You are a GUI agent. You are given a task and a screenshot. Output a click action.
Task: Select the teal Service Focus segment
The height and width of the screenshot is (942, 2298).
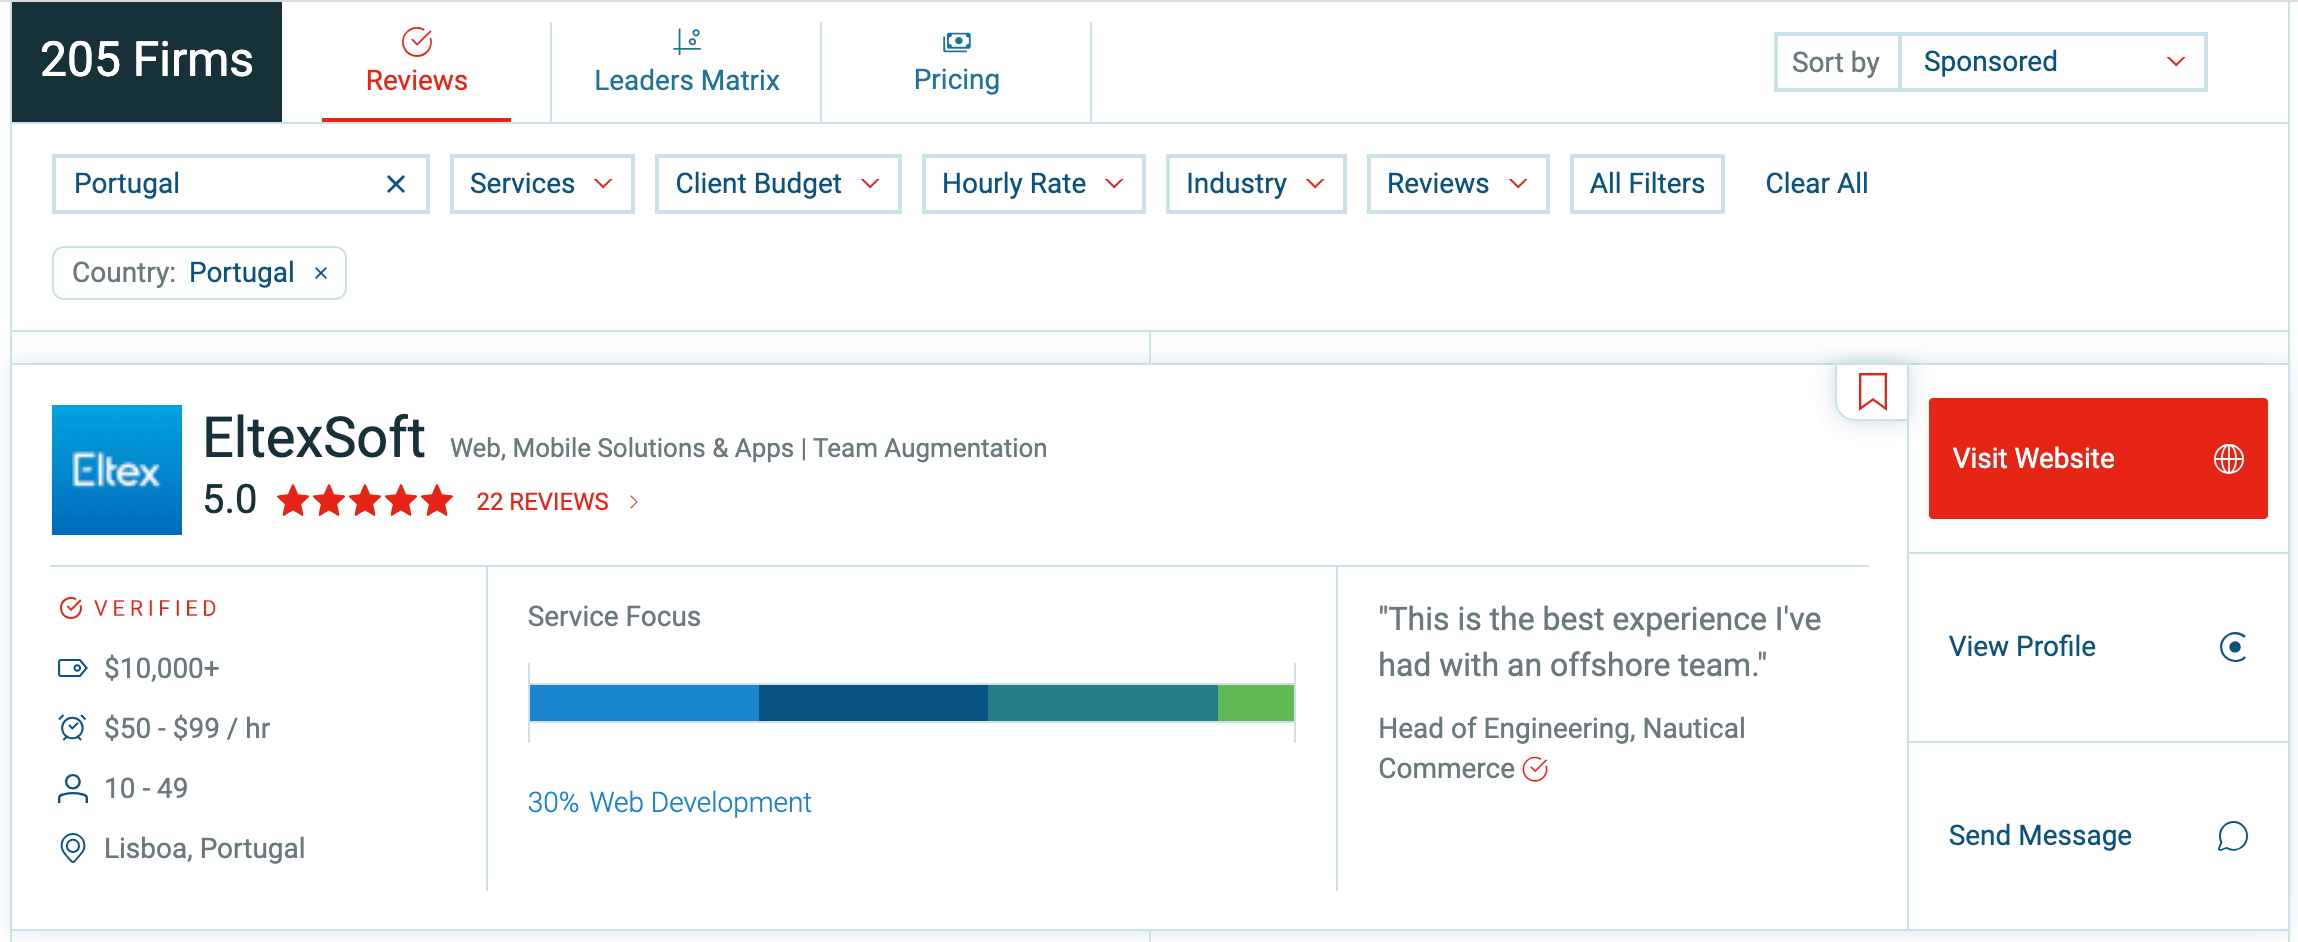1103,703
